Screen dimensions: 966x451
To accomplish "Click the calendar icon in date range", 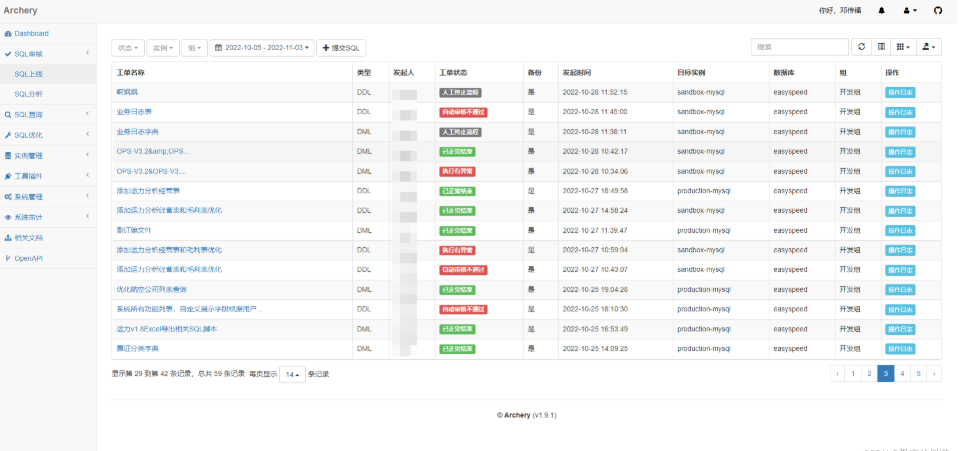I will [x=219, y=47].
